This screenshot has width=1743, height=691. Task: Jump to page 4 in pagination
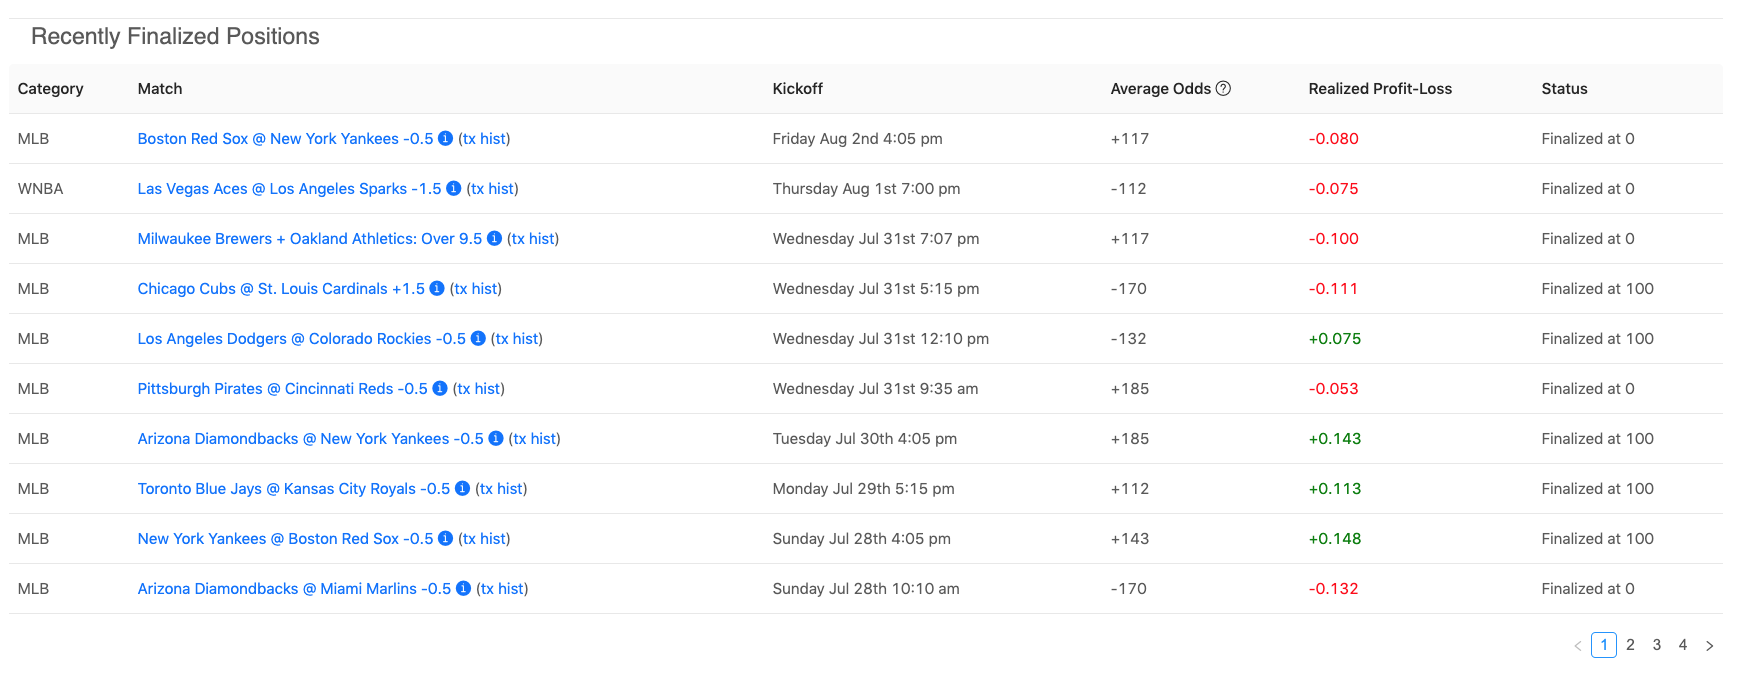coord(1683,645)
